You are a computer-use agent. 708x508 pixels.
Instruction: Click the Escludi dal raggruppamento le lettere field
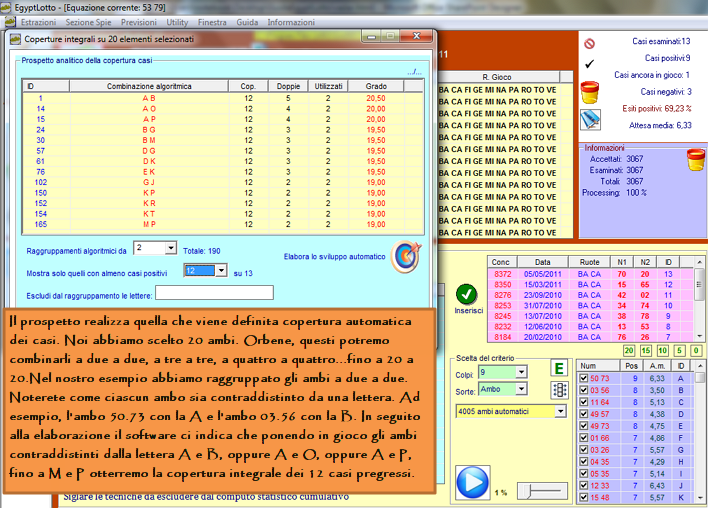214,293
